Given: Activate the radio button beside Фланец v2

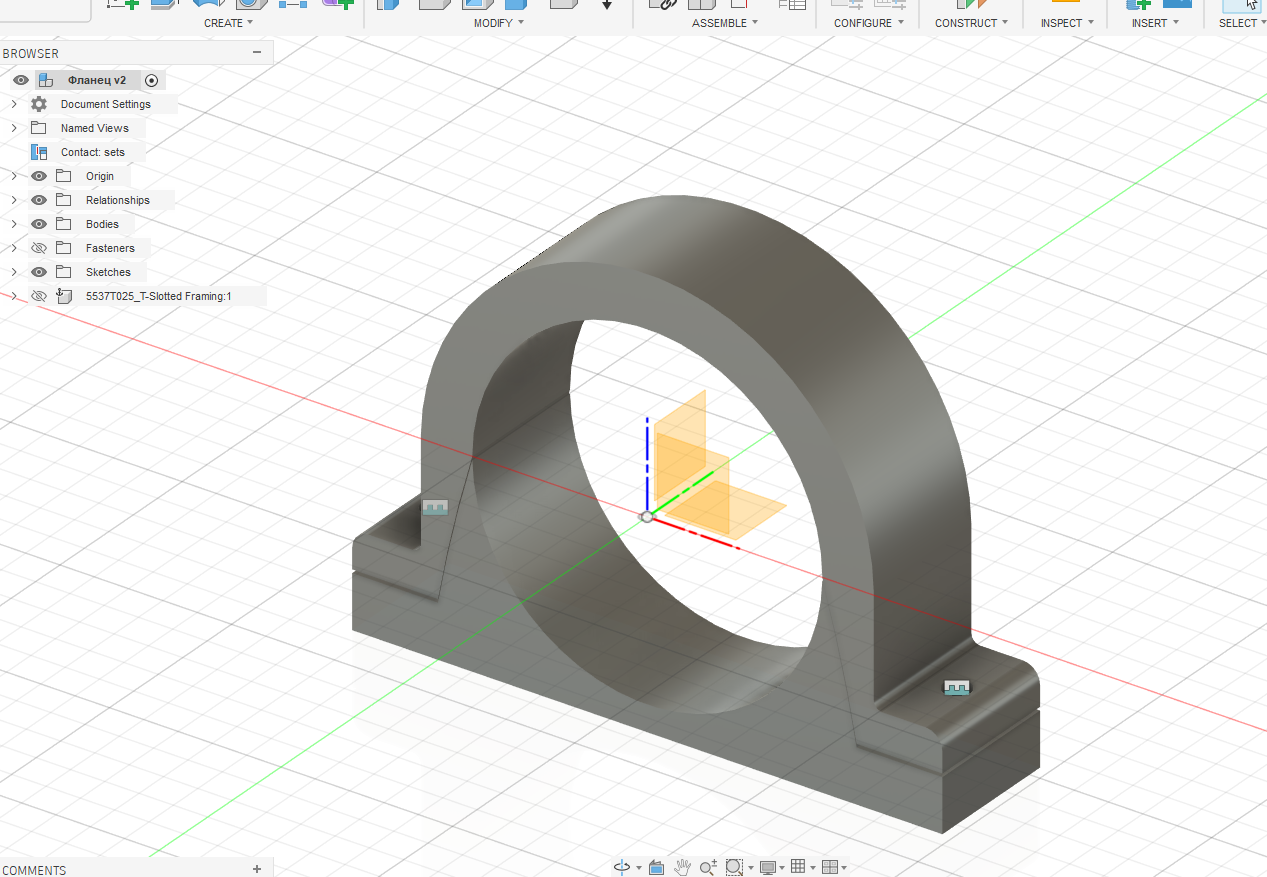Looking at the screenshot, I should (152, 80).
